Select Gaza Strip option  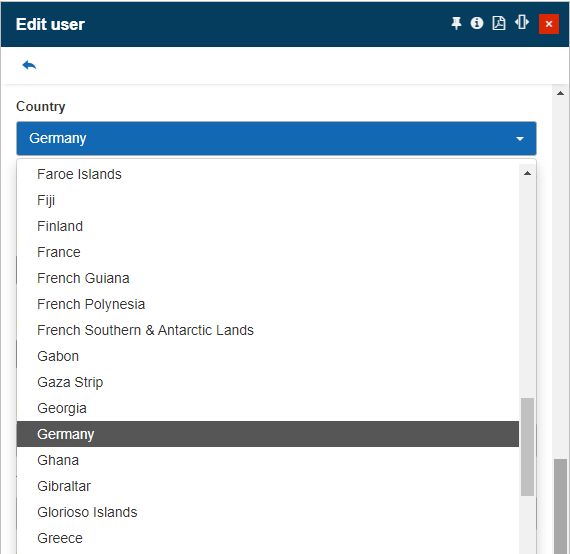tap(268, 382)
